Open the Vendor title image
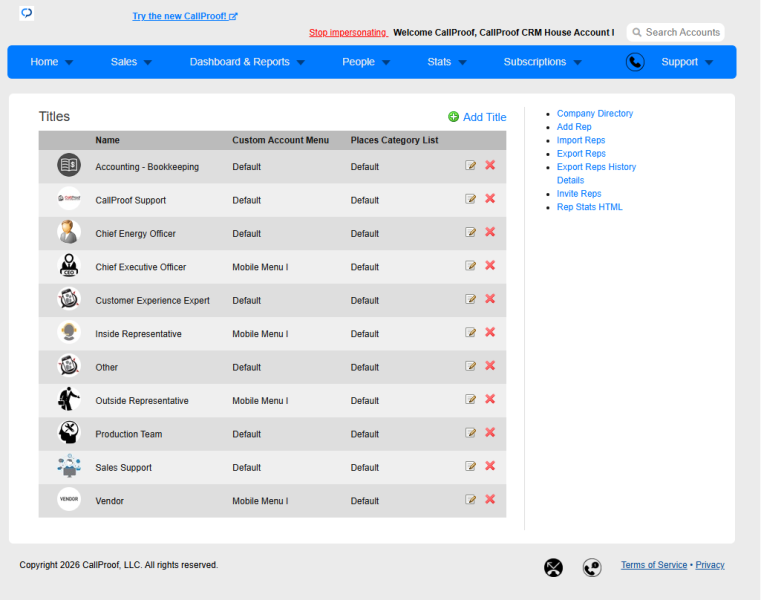Image resolution: width=761 pixels, height=600 pixels. point(69,499)
